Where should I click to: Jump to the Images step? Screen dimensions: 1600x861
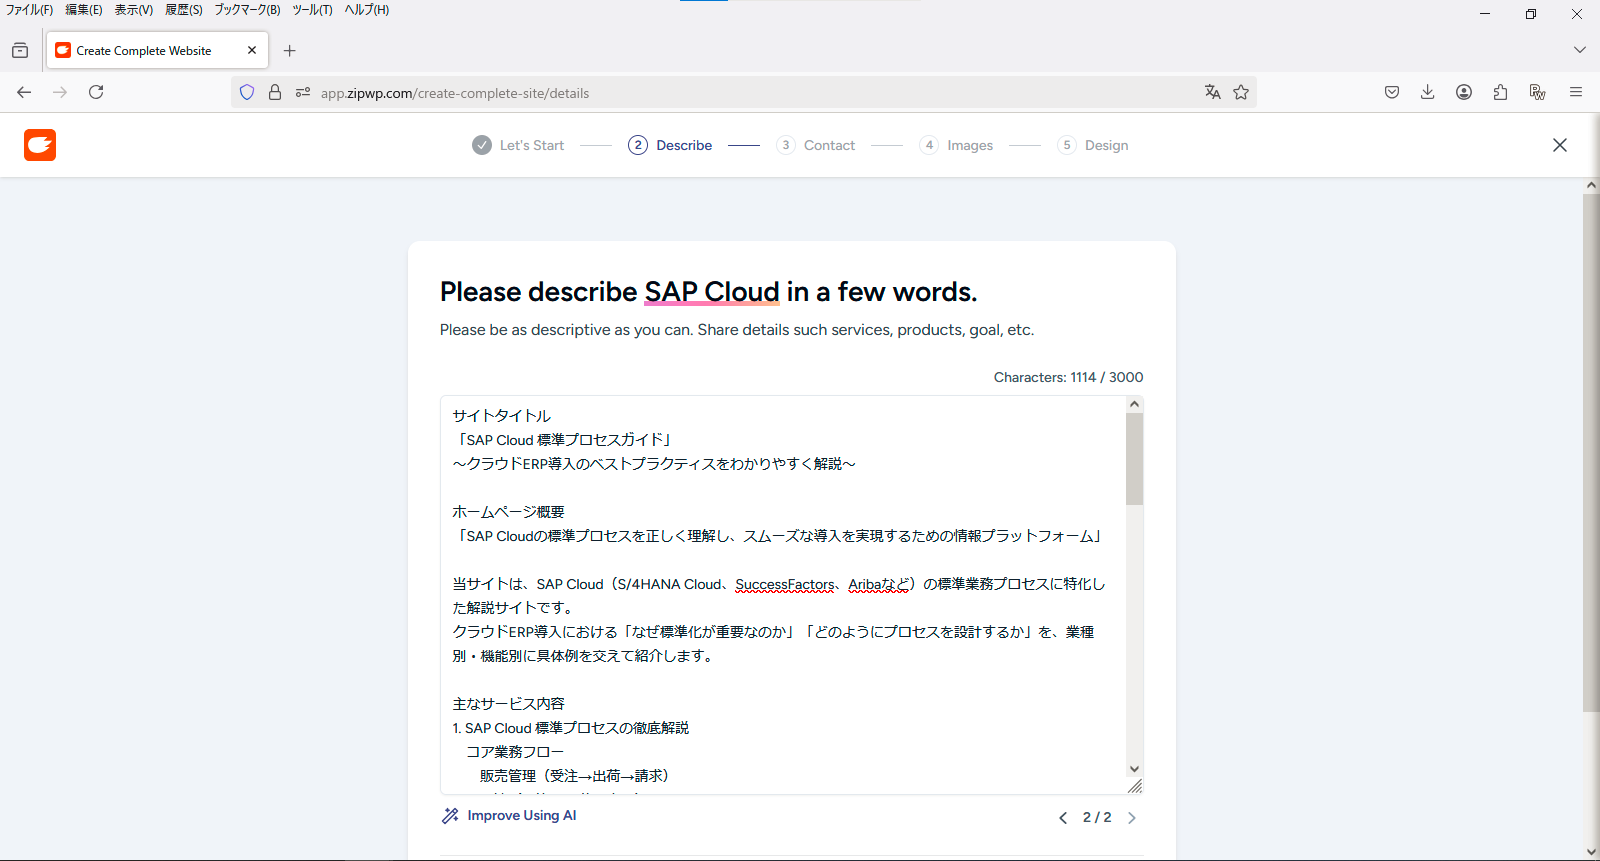tap(956, 145)
